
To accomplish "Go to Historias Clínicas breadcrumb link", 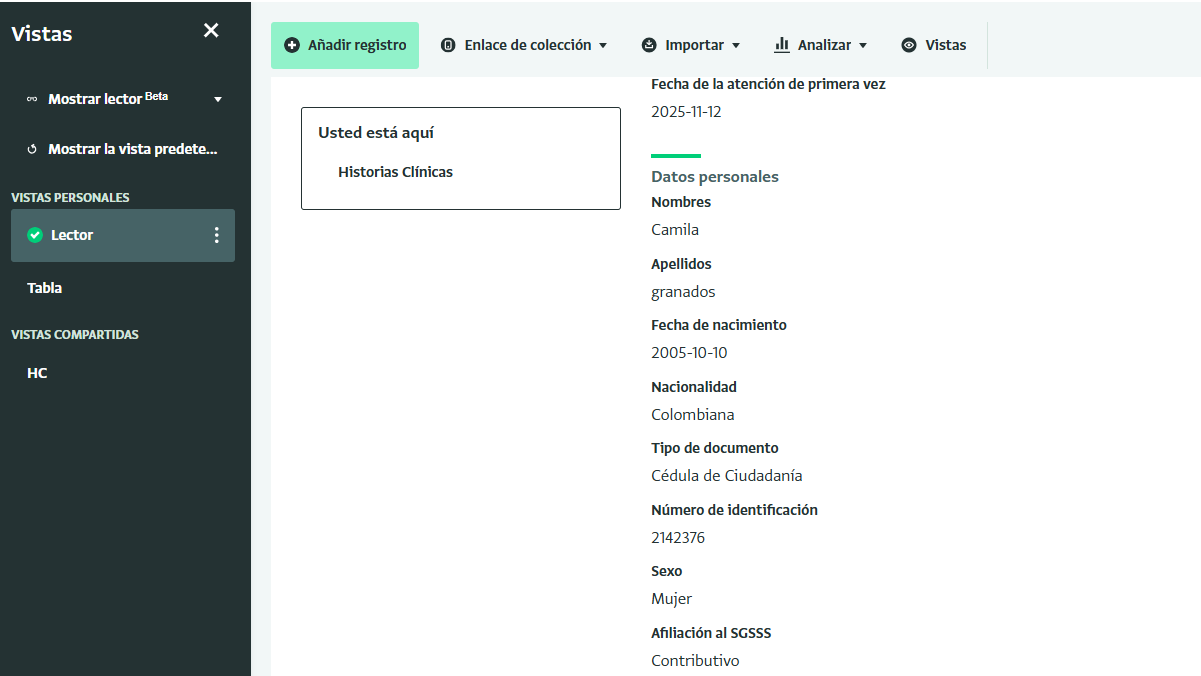I will click(x=395, y=172).
